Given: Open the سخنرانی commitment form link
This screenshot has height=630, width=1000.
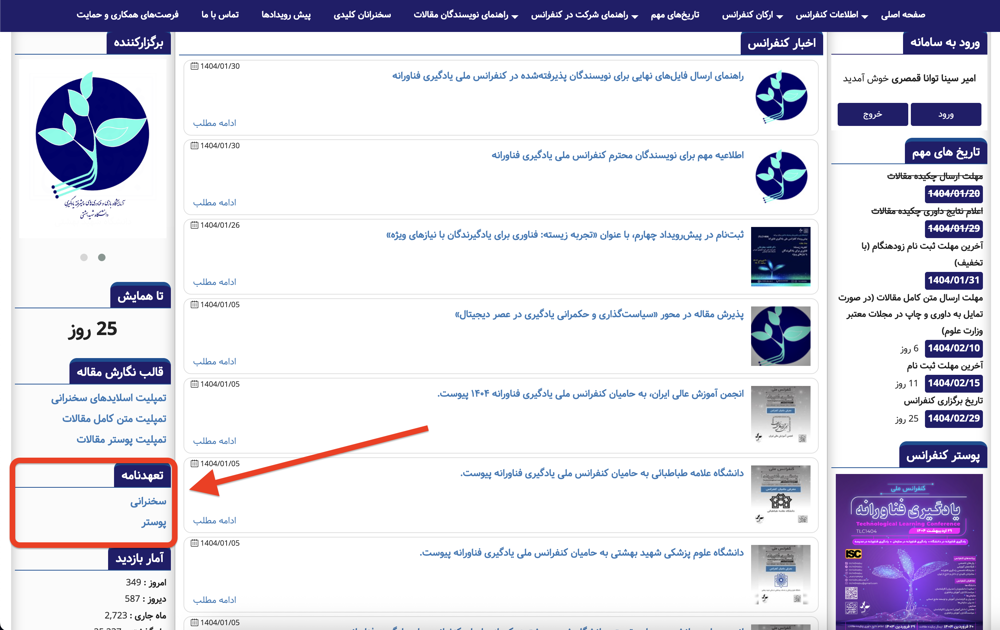Looking at the screenshot, I should 149,502.
